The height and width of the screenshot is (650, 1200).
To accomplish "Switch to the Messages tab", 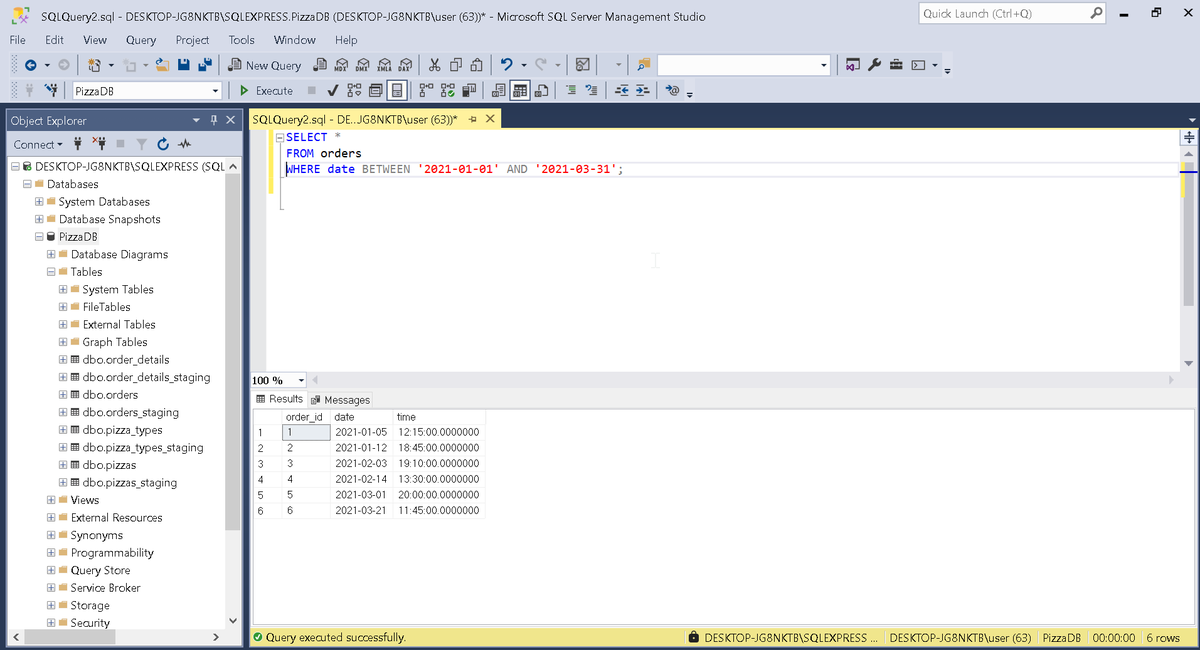I will coord(340,400).
